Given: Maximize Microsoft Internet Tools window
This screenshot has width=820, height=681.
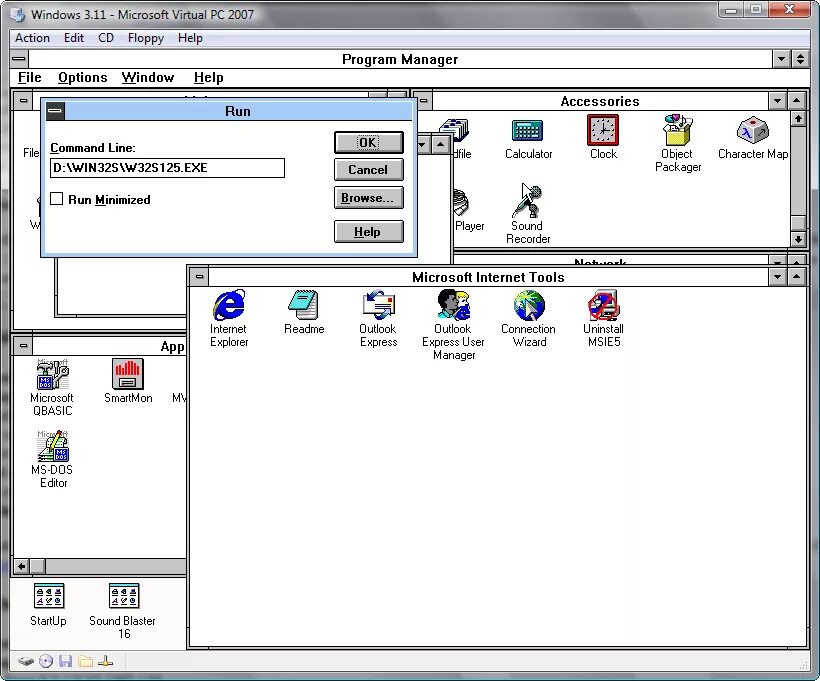Looking at the screenshot, I should coord(796,277).
